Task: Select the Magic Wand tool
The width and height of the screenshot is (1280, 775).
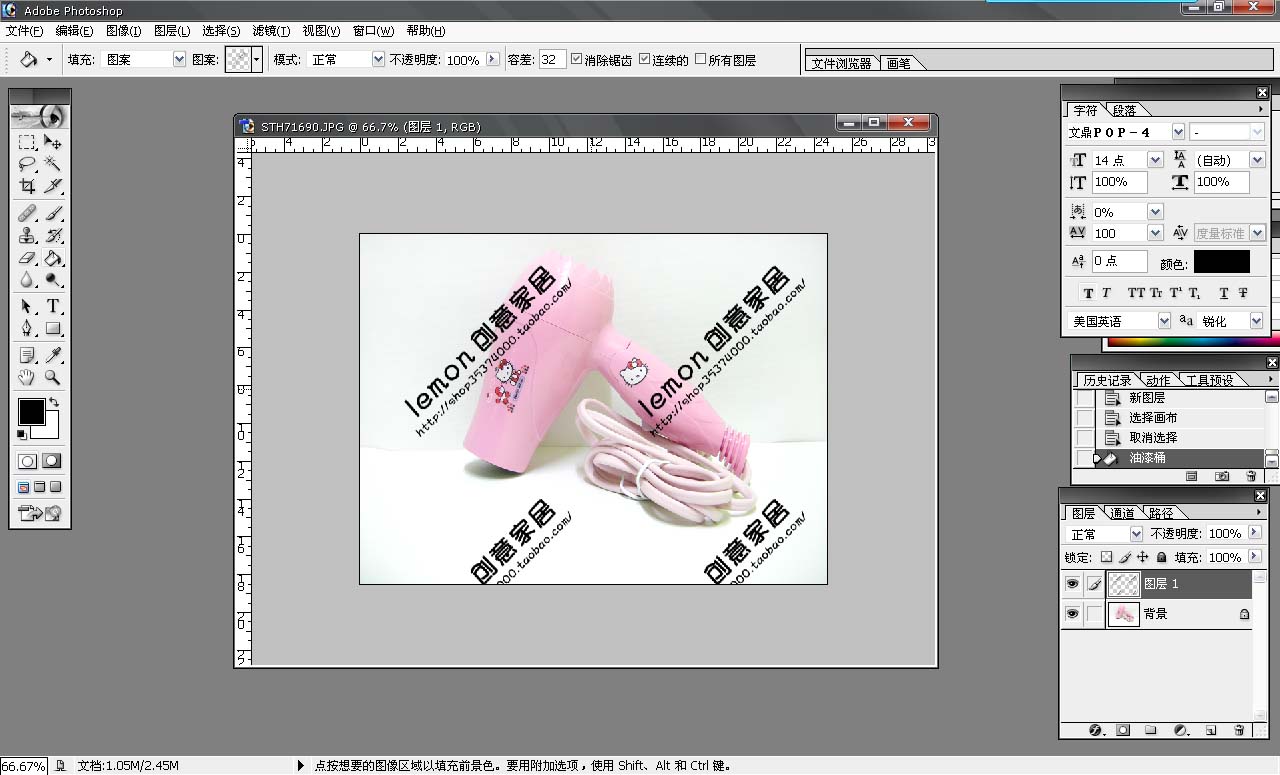Action: [x=53, y=164]
